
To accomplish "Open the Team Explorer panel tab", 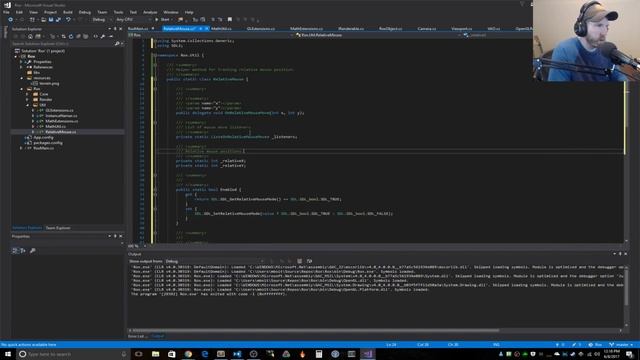I will click(x=58, y=228).
